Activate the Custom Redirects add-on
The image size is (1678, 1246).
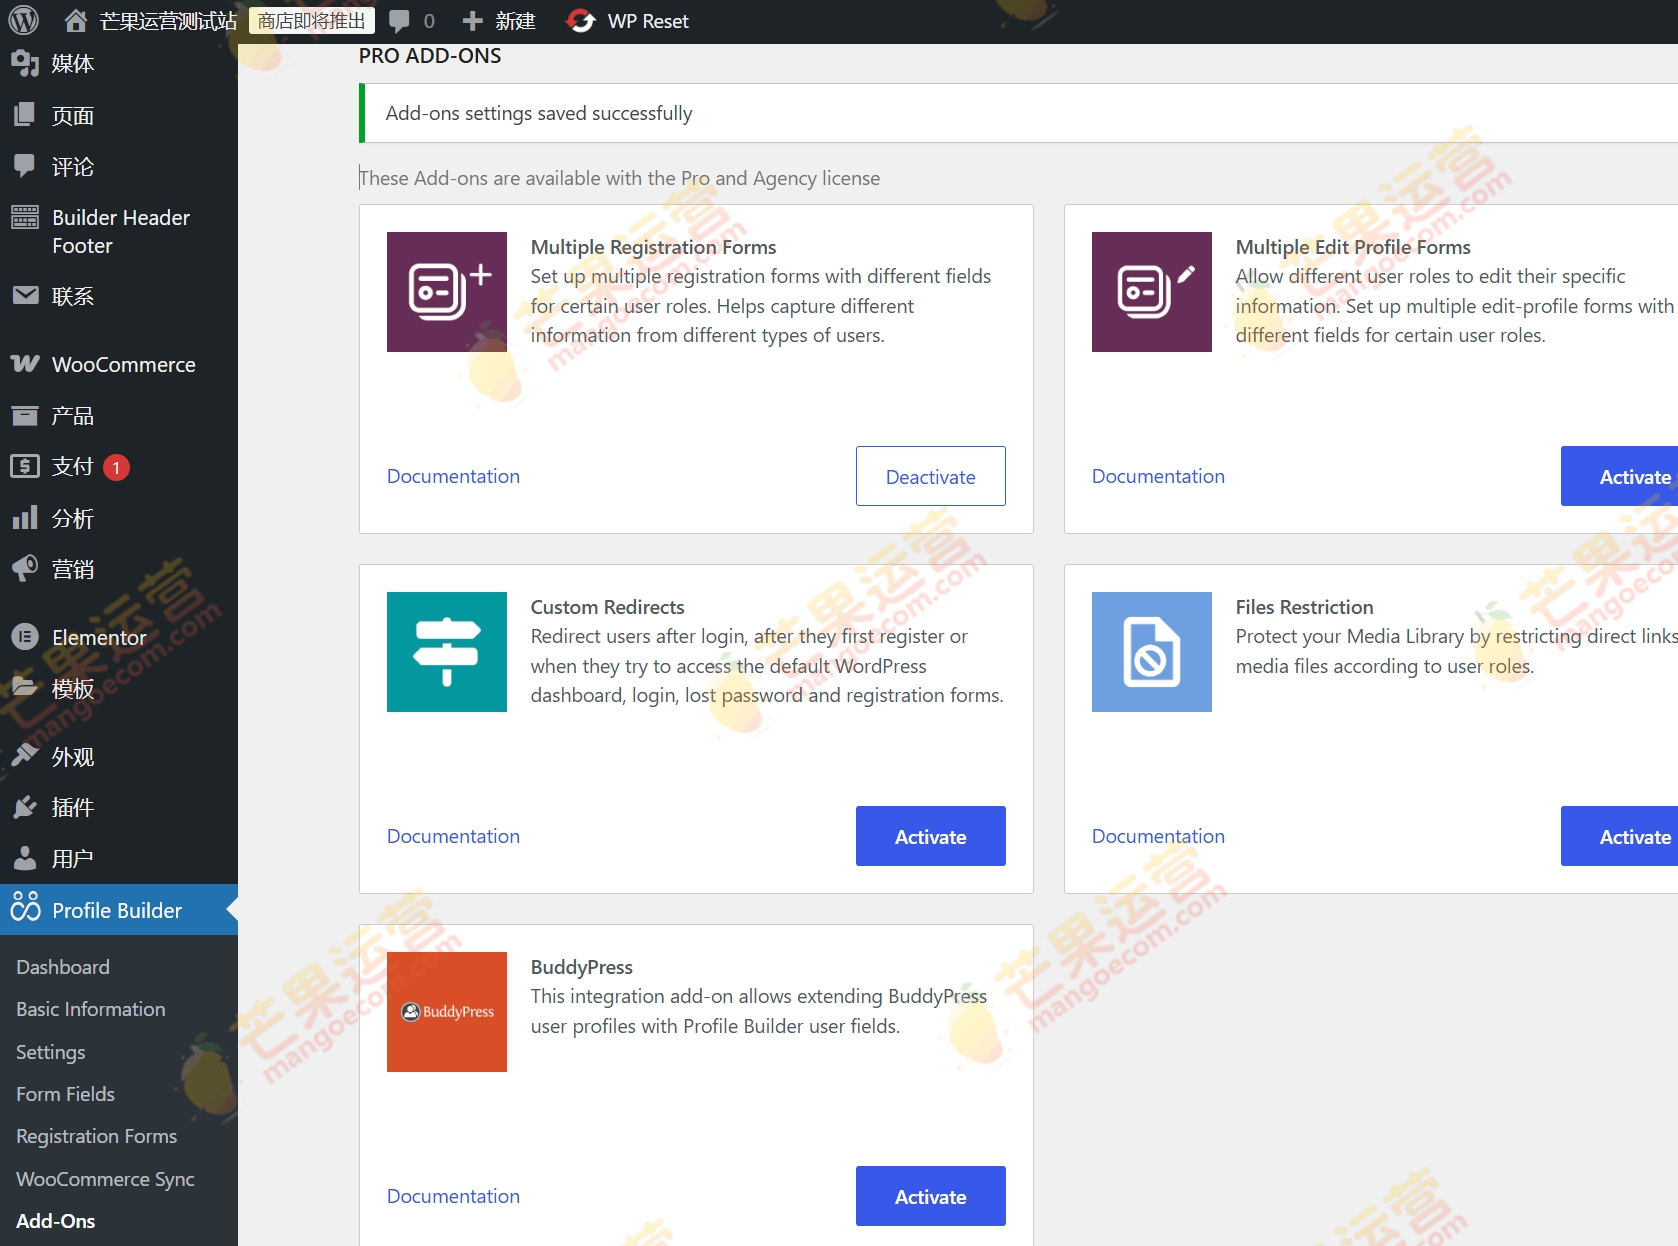click(930, 836)
